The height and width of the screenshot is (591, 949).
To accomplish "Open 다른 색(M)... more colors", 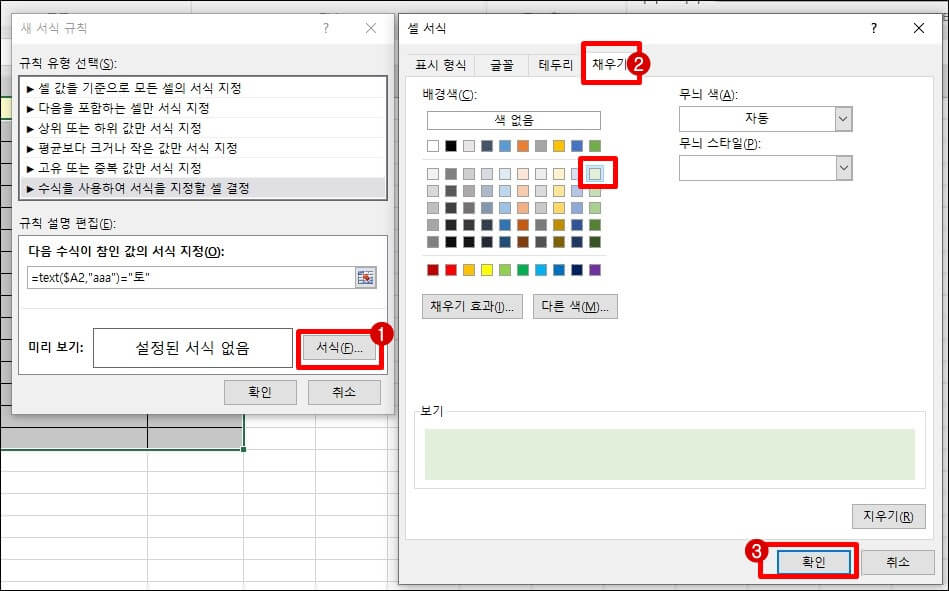I will point(575,306).
